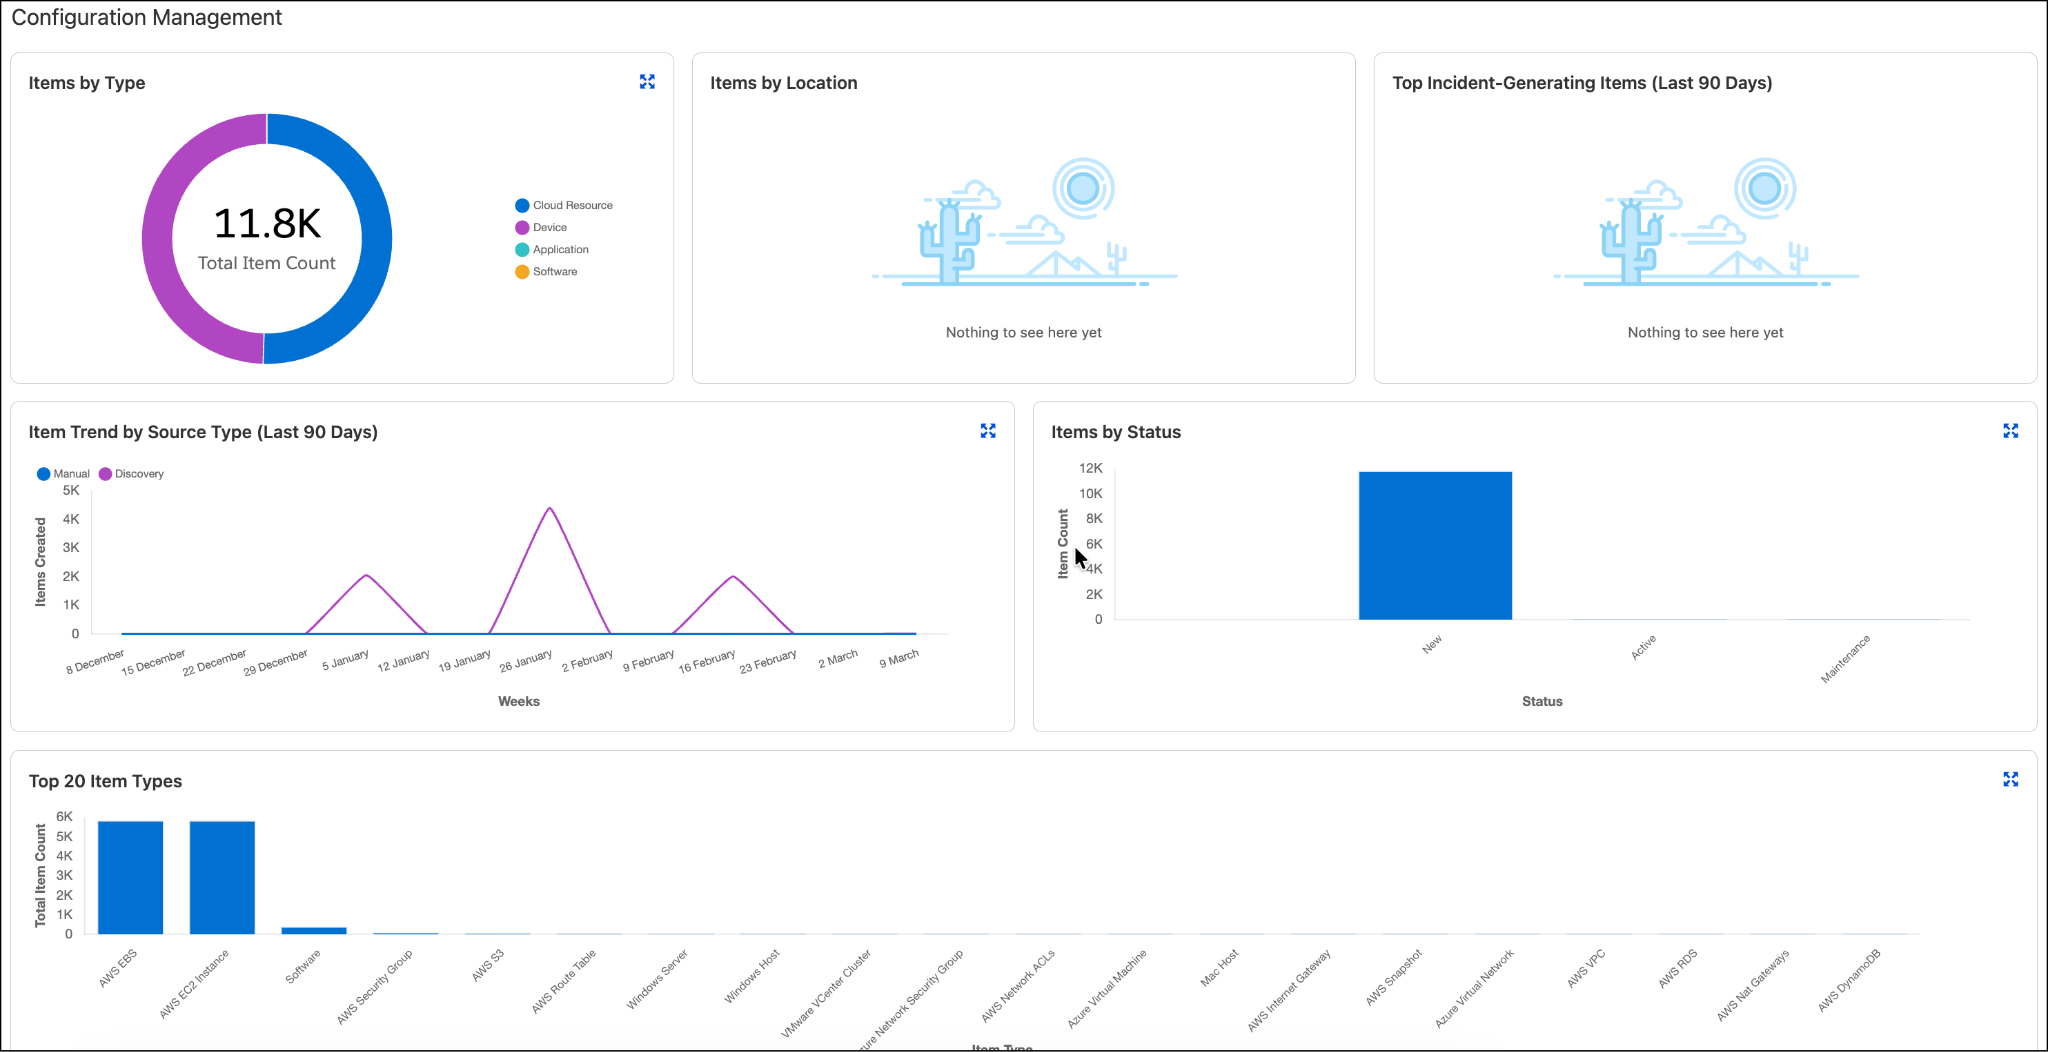Click Nothing to see here yet in Items by Location

tap(1024, 332)
